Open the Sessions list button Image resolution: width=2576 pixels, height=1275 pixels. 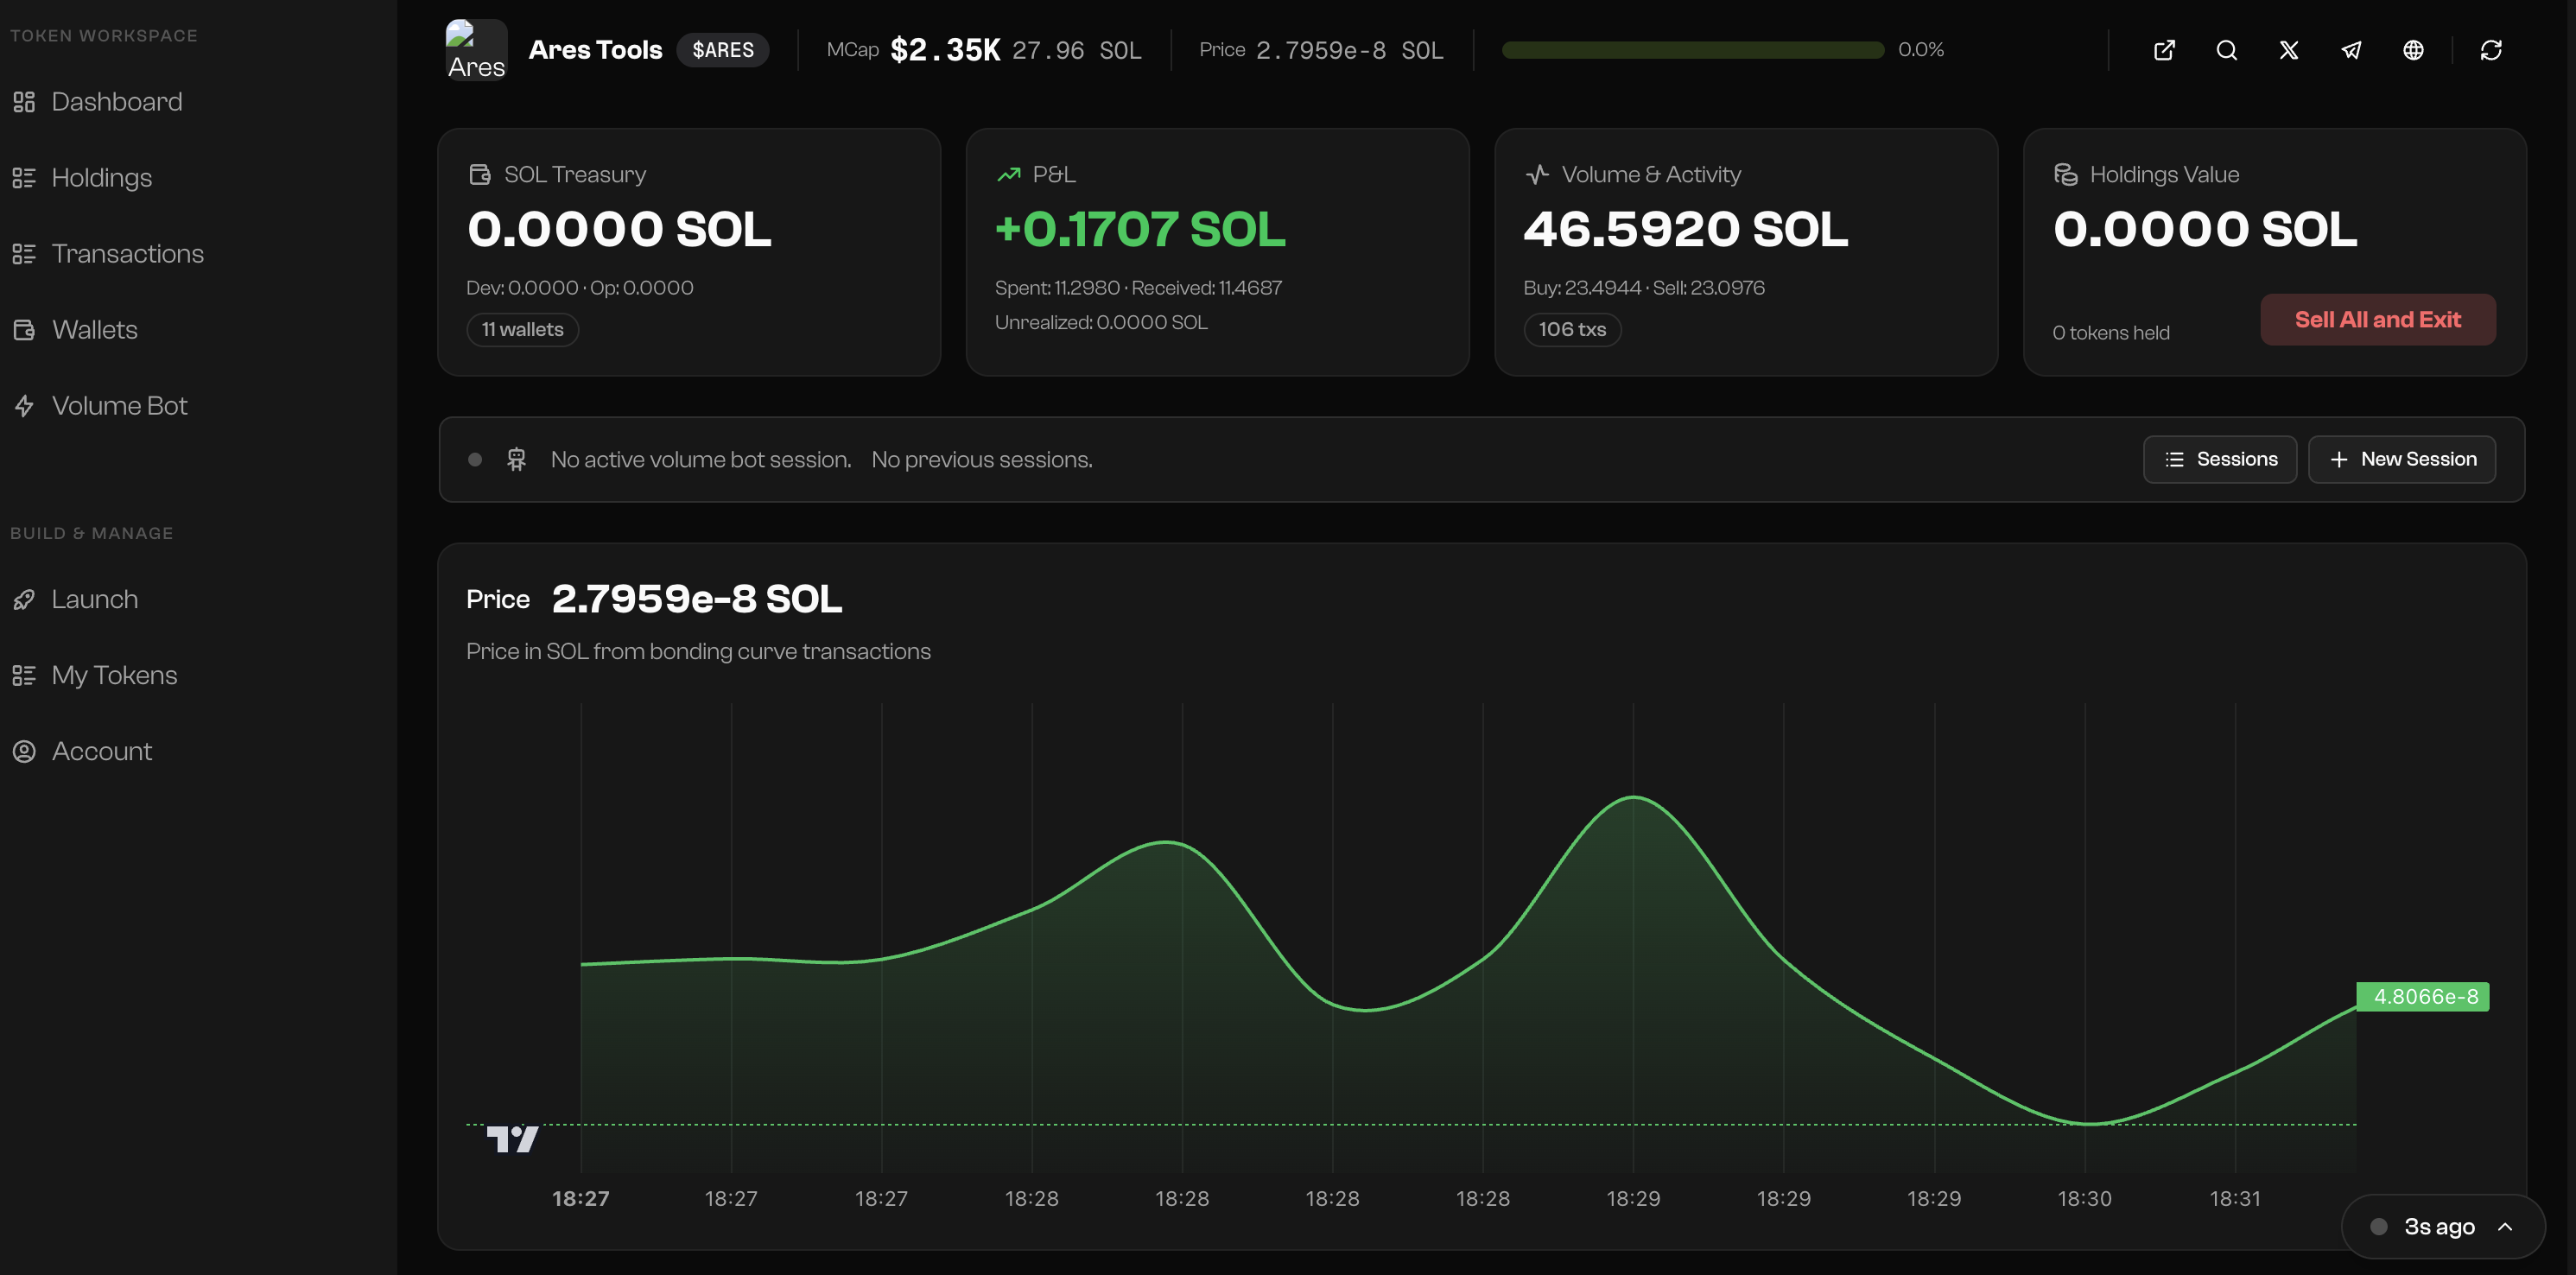pyautogui.click(x=2220, y=460)
